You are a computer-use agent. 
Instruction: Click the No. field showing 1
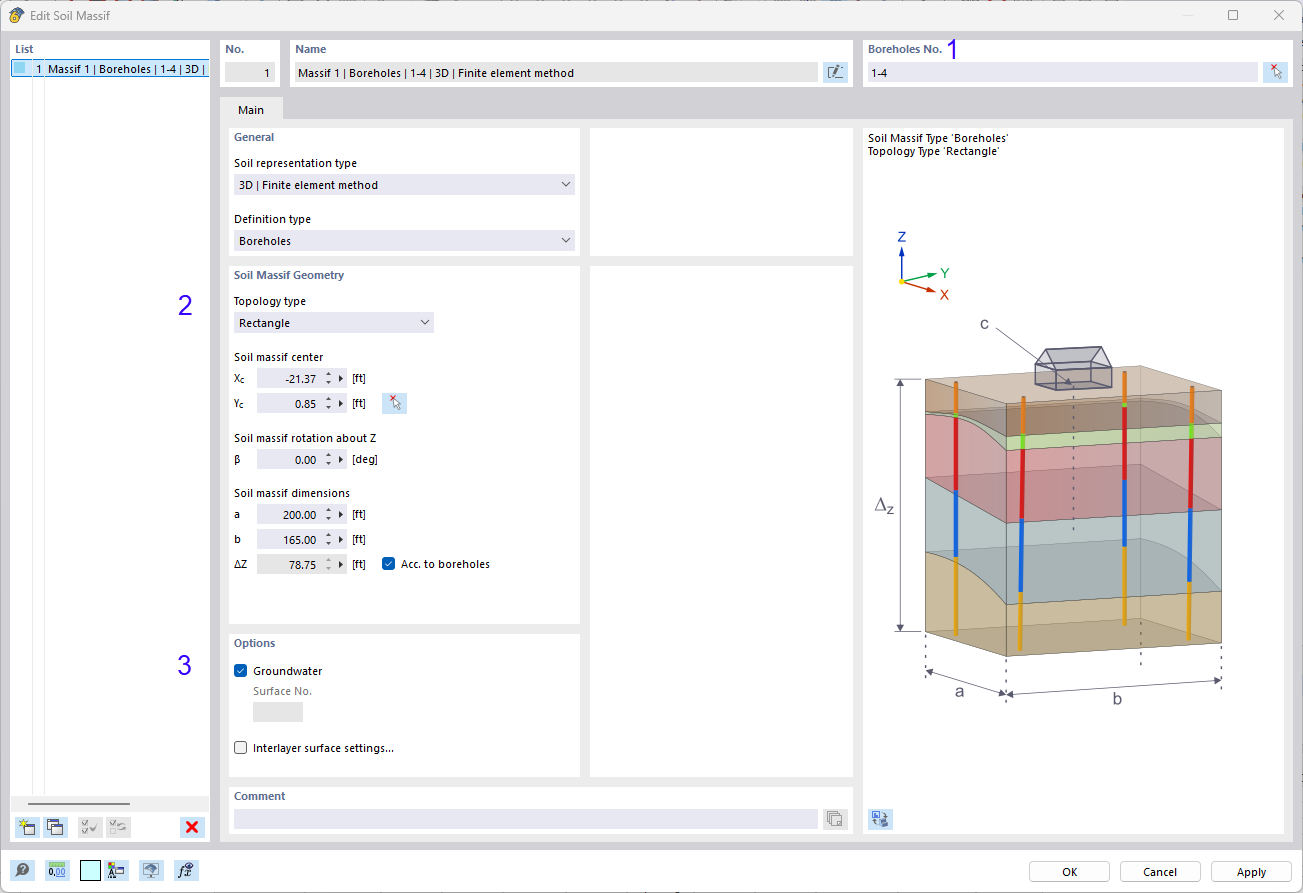click(x=249, y=72)
